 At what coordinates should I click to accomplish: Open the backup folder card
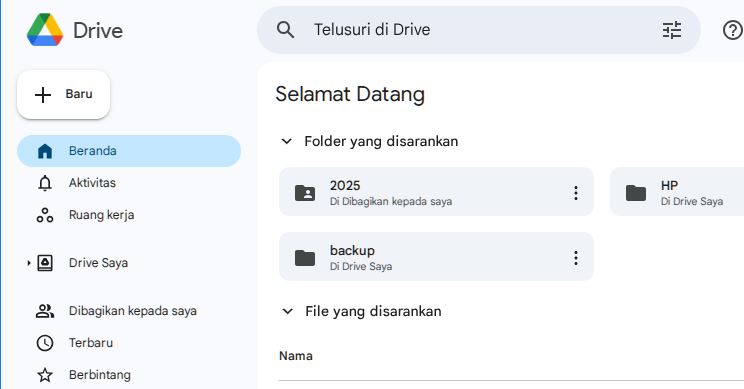[436, 257]
